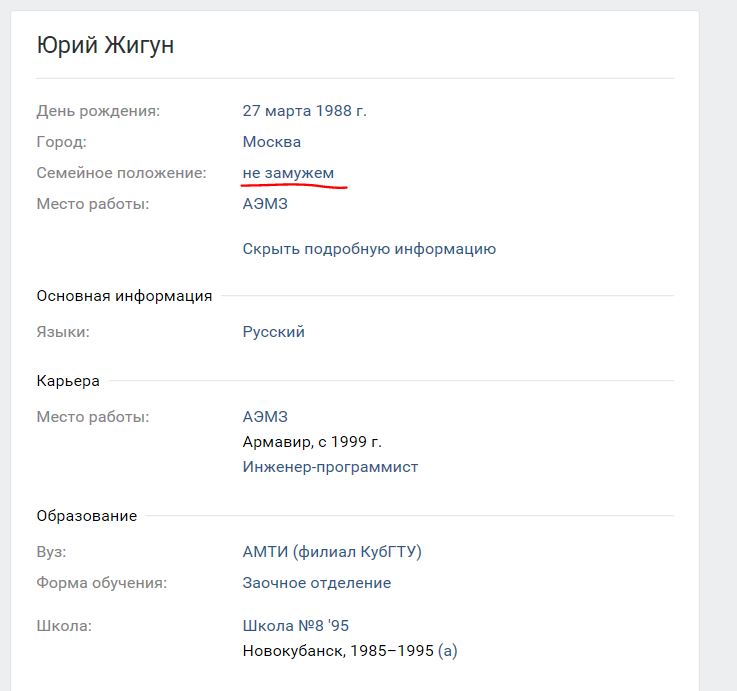Click the "(а)" class letter link

(448, 651)
